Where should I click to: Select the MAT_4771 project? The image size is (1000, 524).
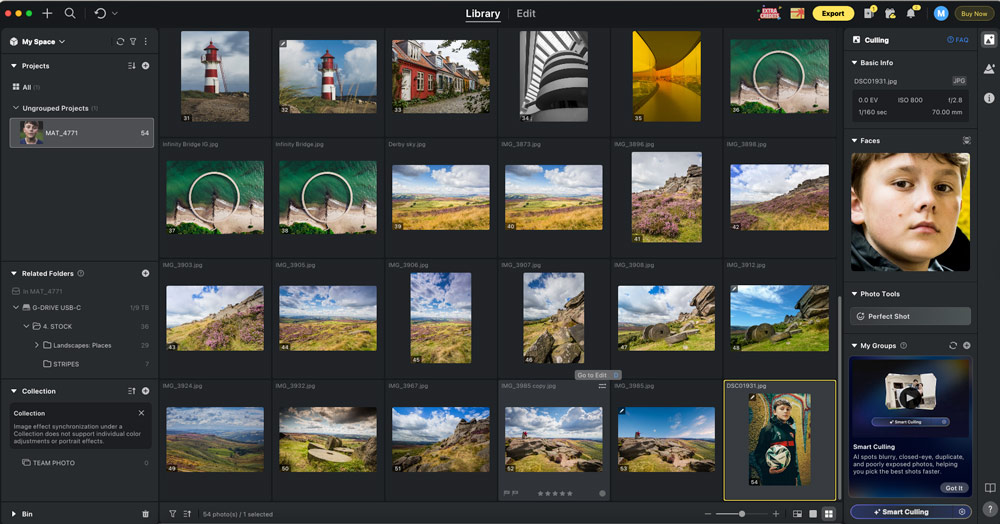coord(82,133)
